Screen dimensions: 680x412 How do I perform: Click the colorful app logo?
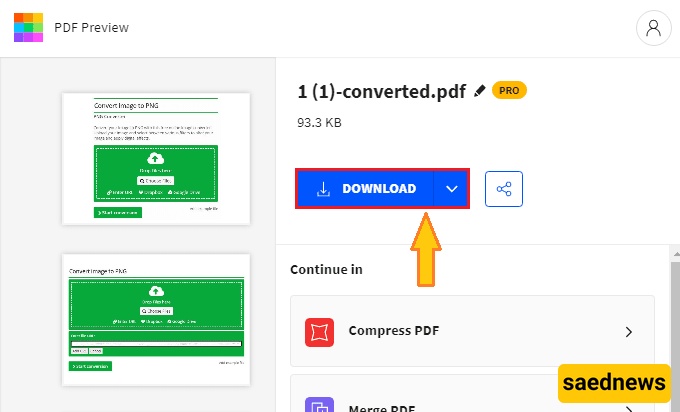29,27
